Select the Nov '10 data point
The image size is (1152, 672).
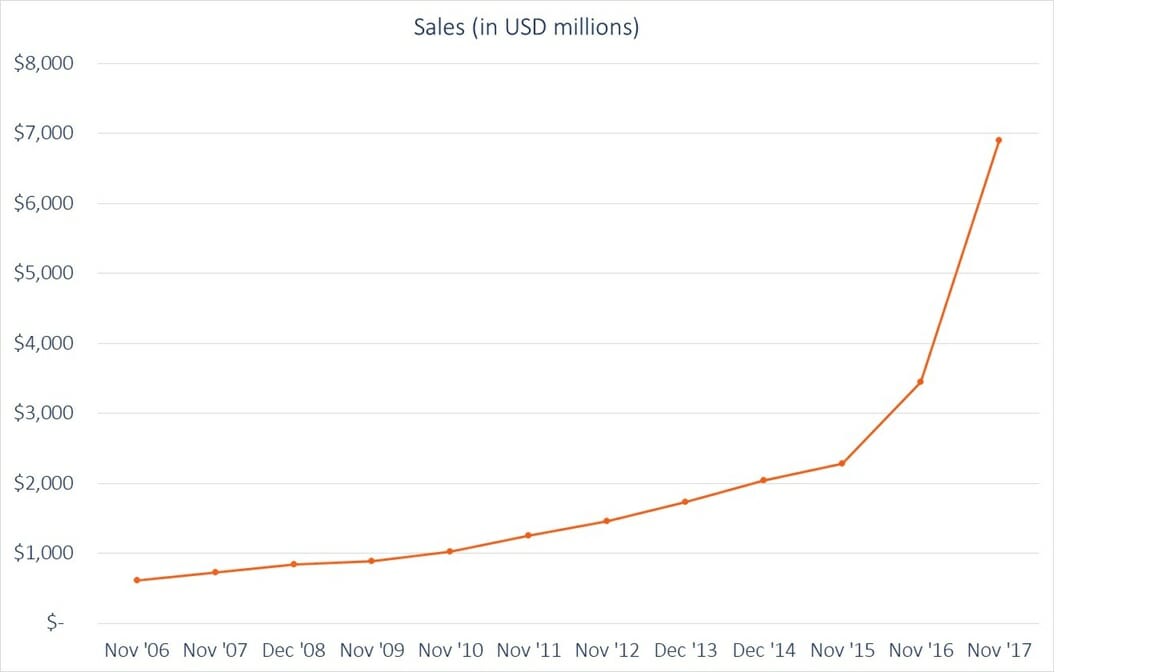(x=450, y=550)
